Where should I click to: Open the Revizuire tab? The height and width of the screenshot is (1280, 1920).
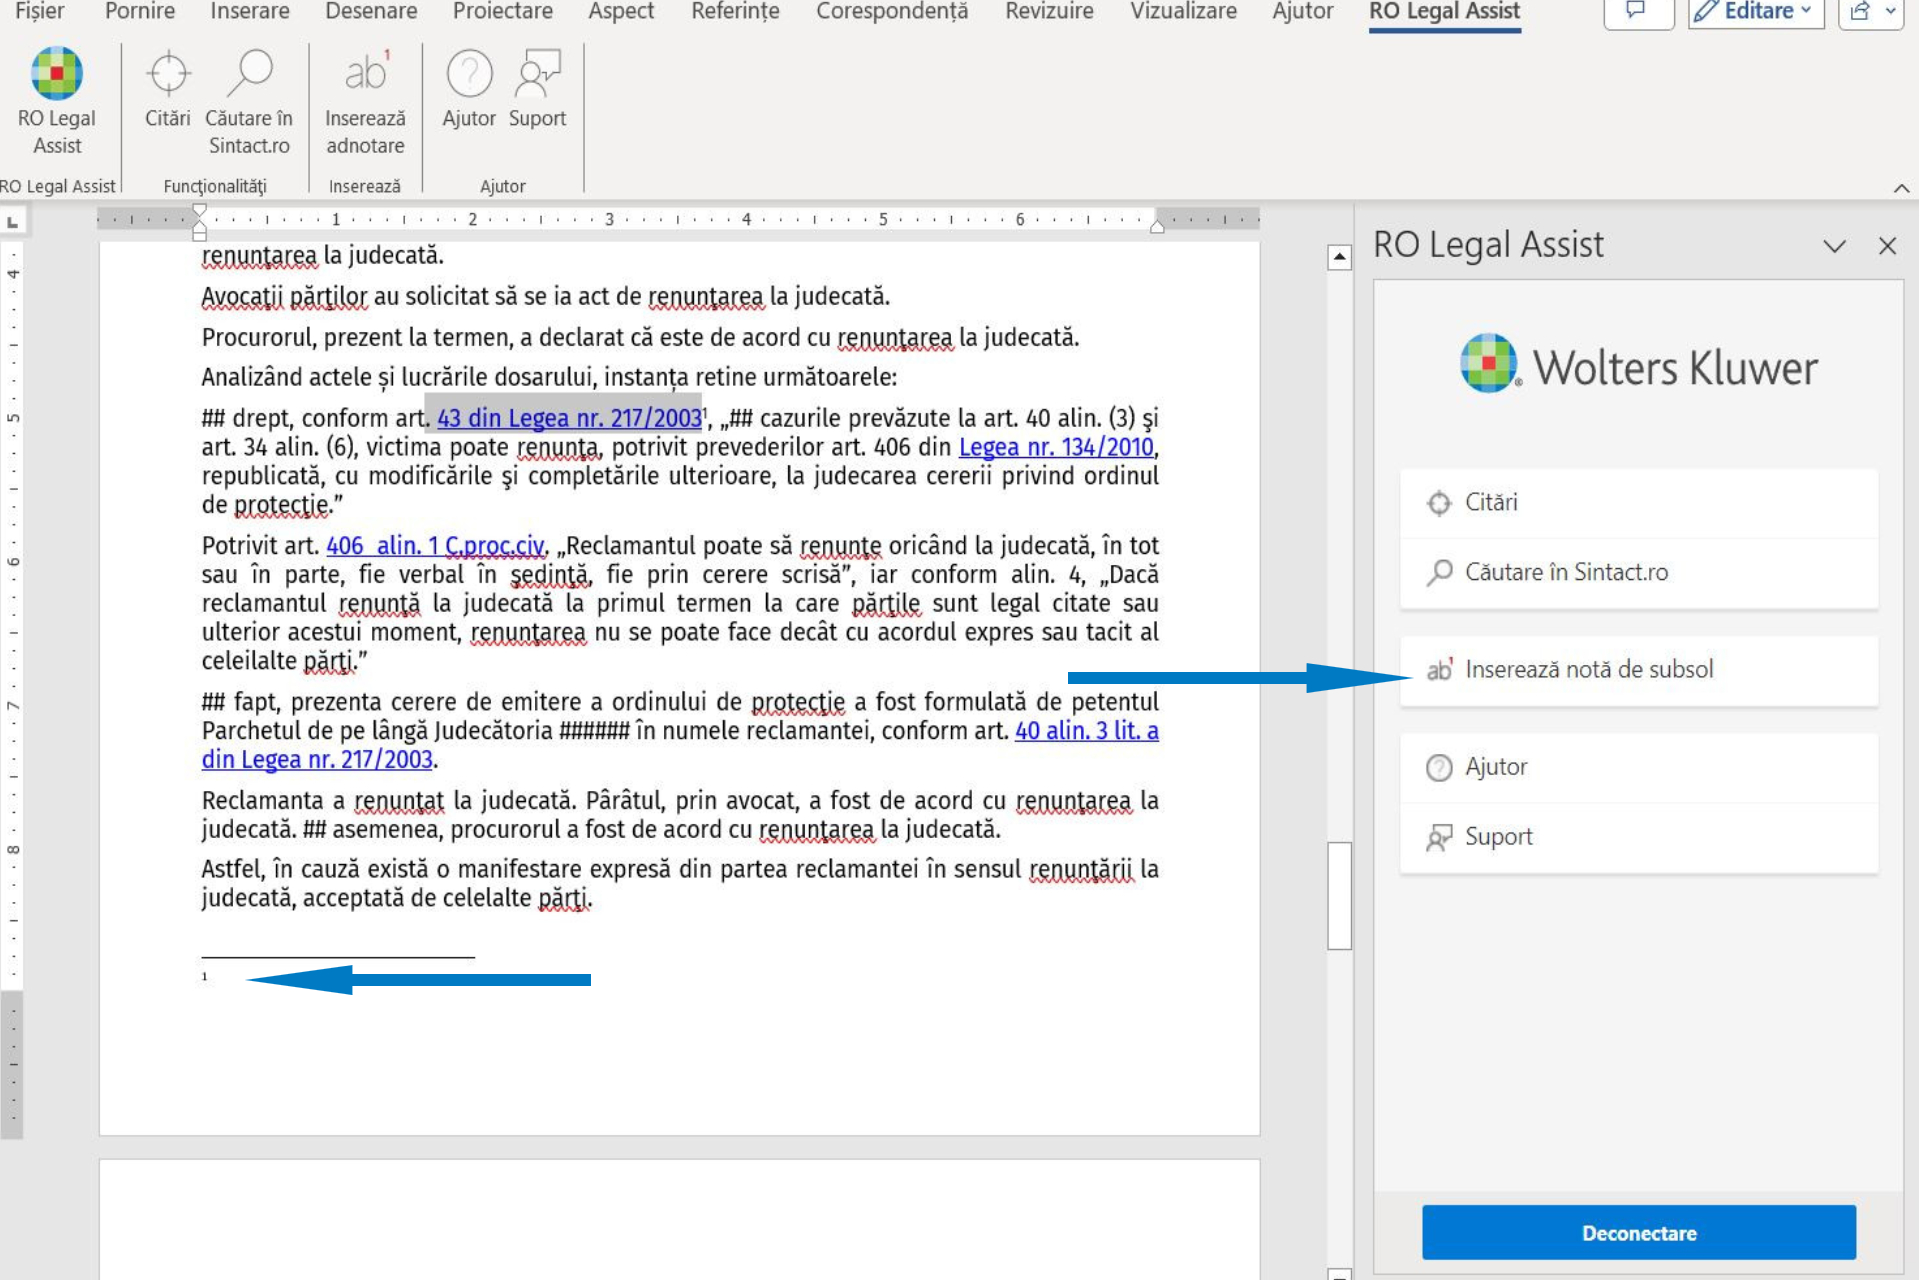[1049, 12]
